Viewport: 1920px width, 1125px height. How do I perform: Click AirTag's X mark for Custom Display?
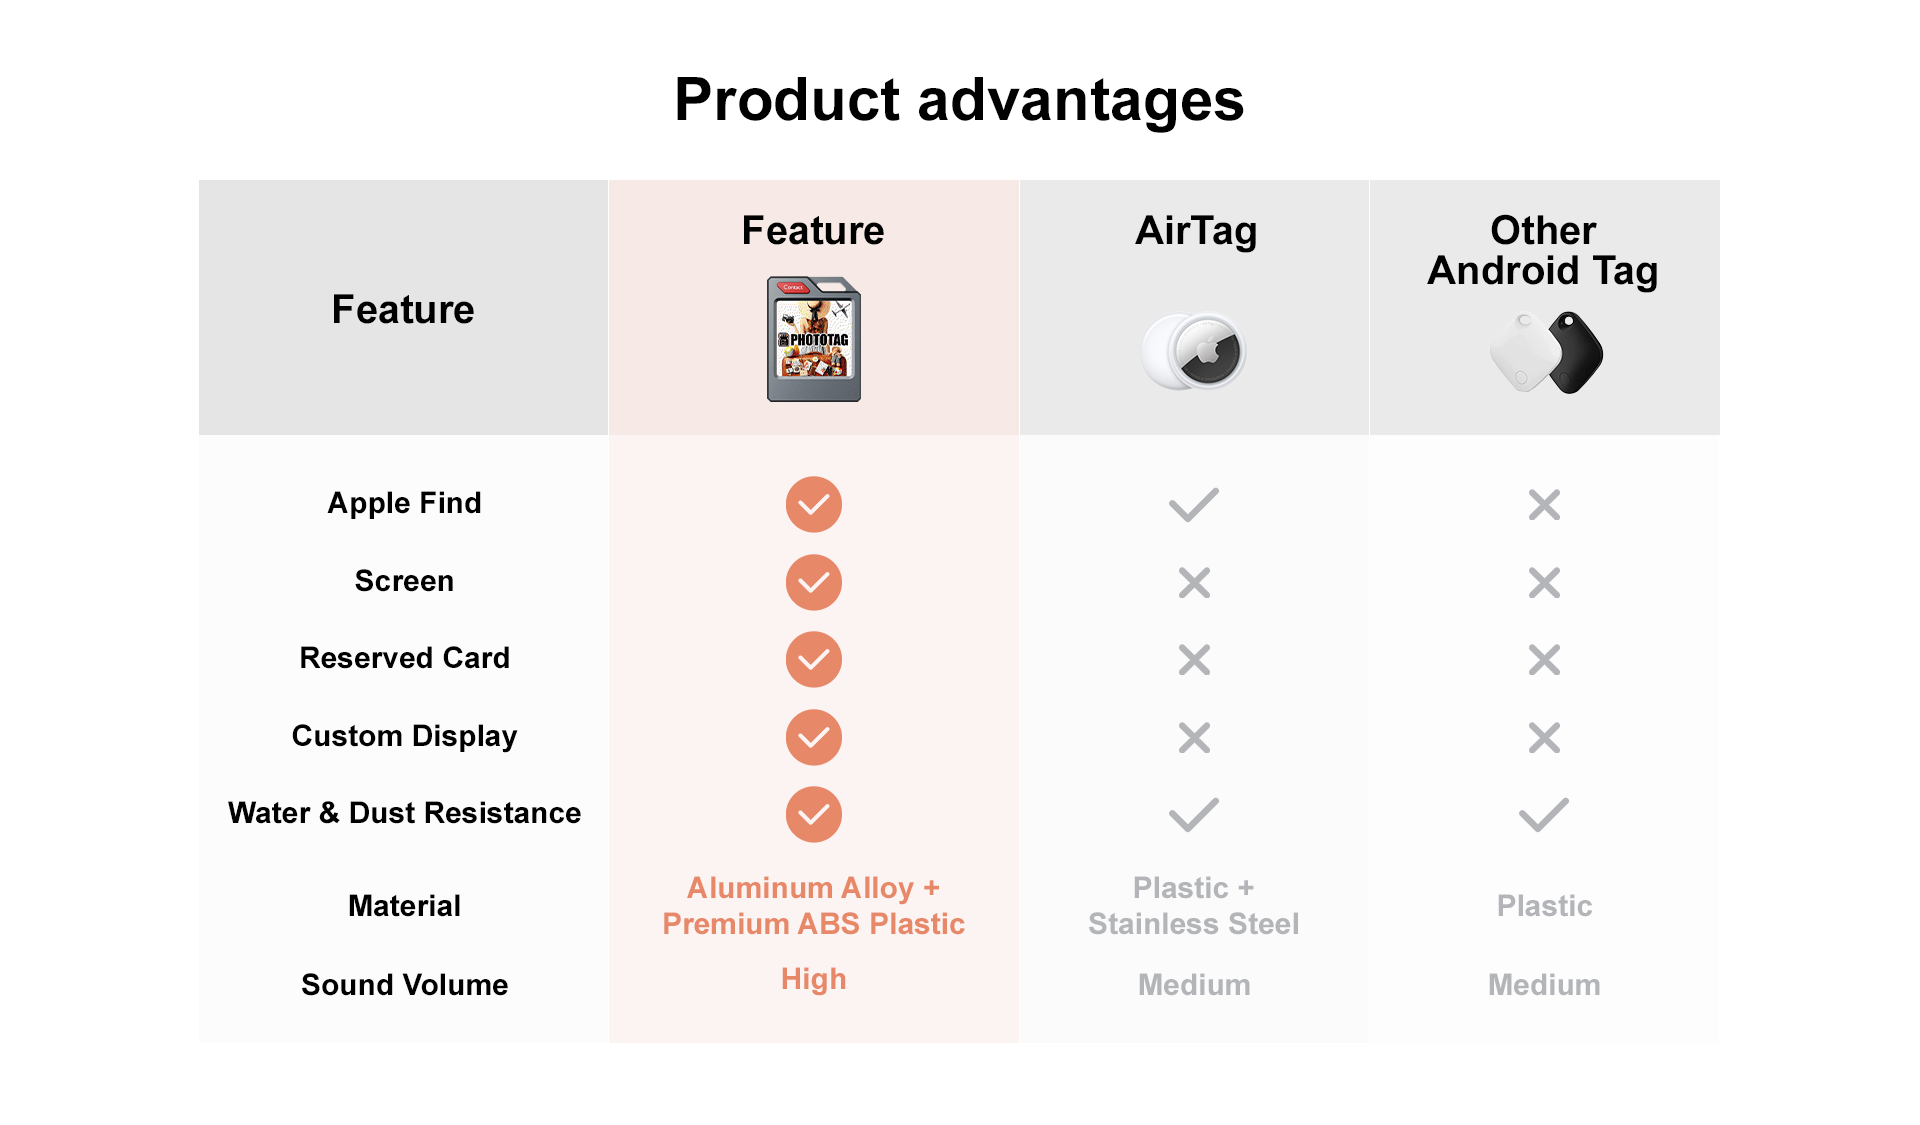1194,738
